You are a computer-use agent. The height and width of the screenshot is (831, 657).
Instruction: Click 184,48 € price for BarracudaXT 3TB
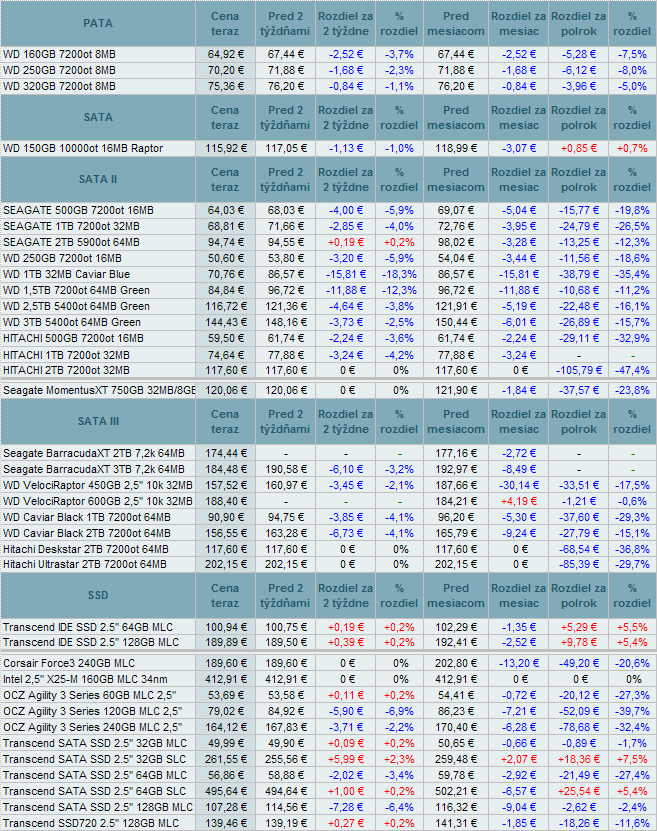[x=226, y=469]
